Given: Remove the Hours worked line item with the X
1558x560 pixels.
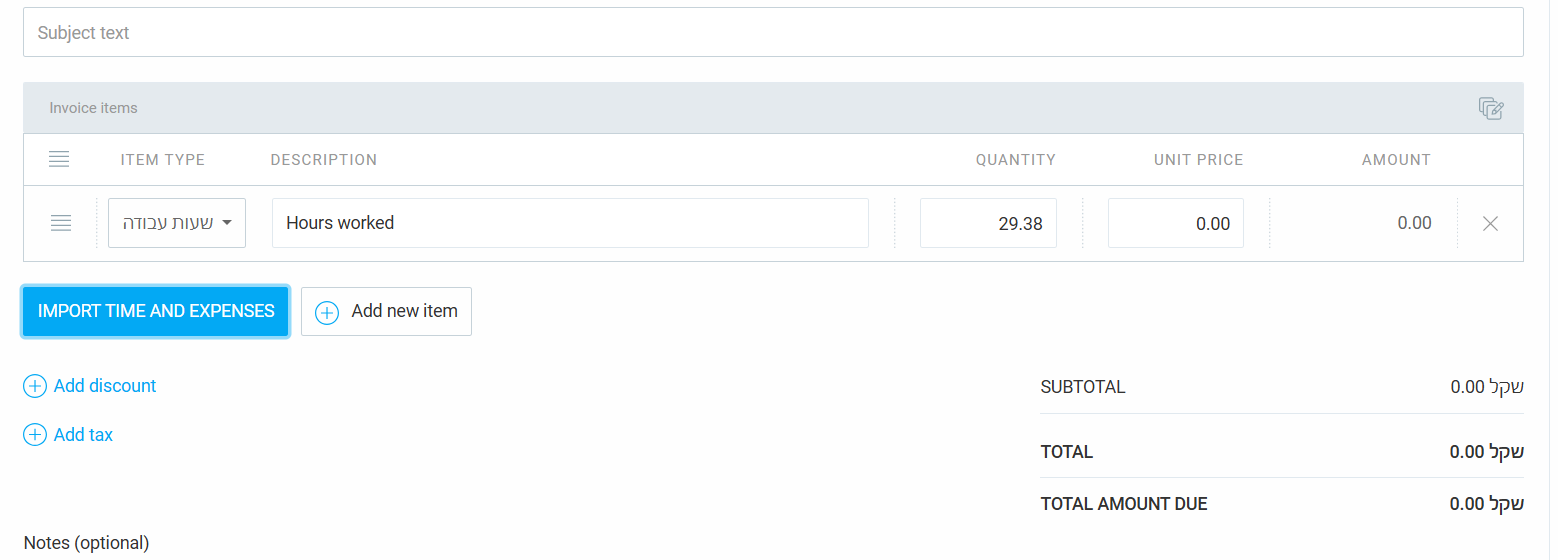Looking at the screenshot, I should 1490,224.
